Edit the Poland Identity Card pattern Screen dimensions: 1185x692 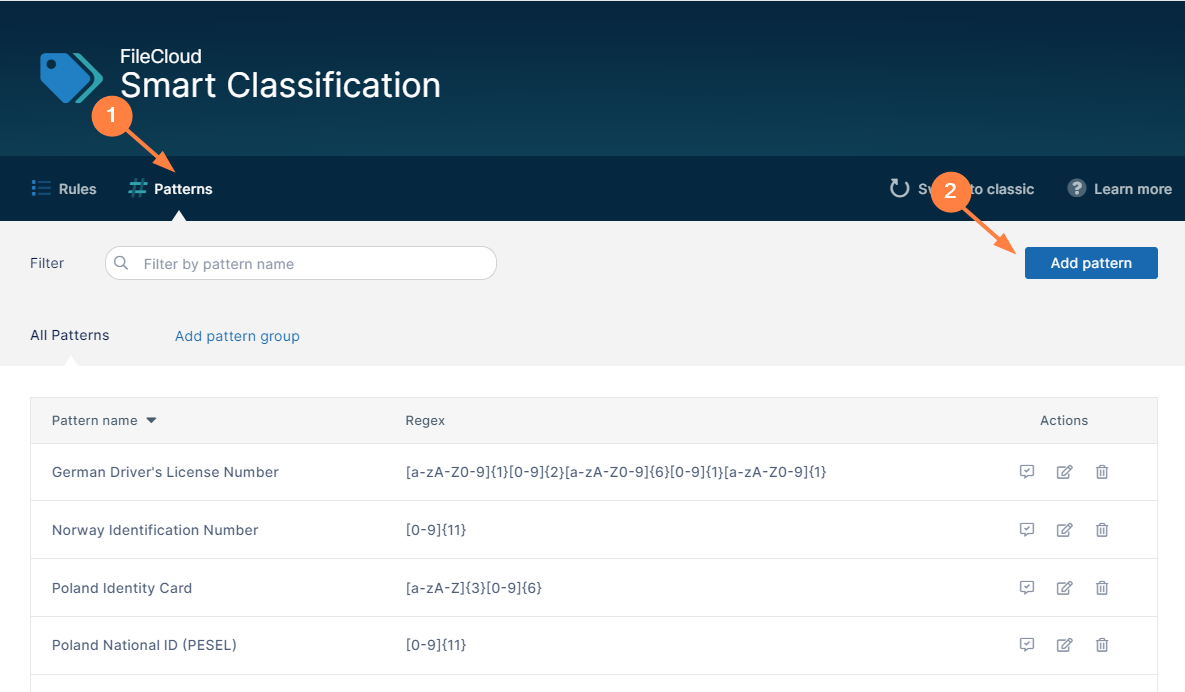coord(1064,588)
